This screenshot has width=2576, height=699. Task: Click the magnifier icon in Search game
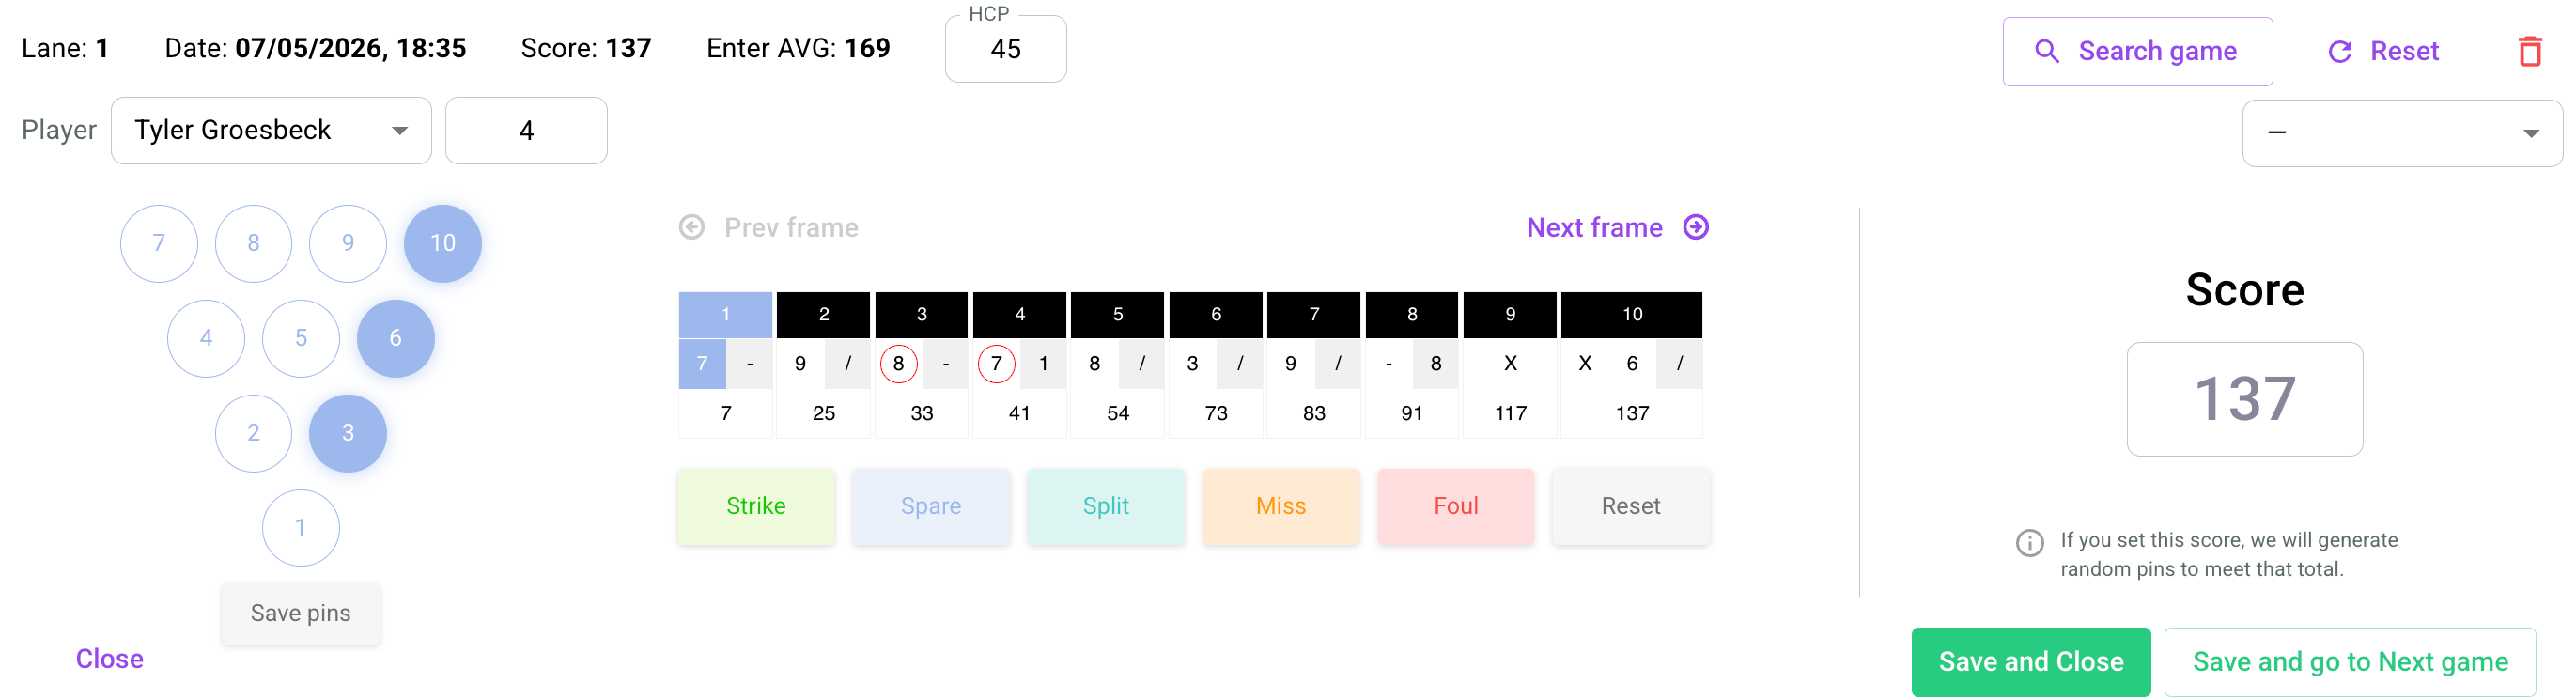pyautogui.click(x=2047, y=51)
